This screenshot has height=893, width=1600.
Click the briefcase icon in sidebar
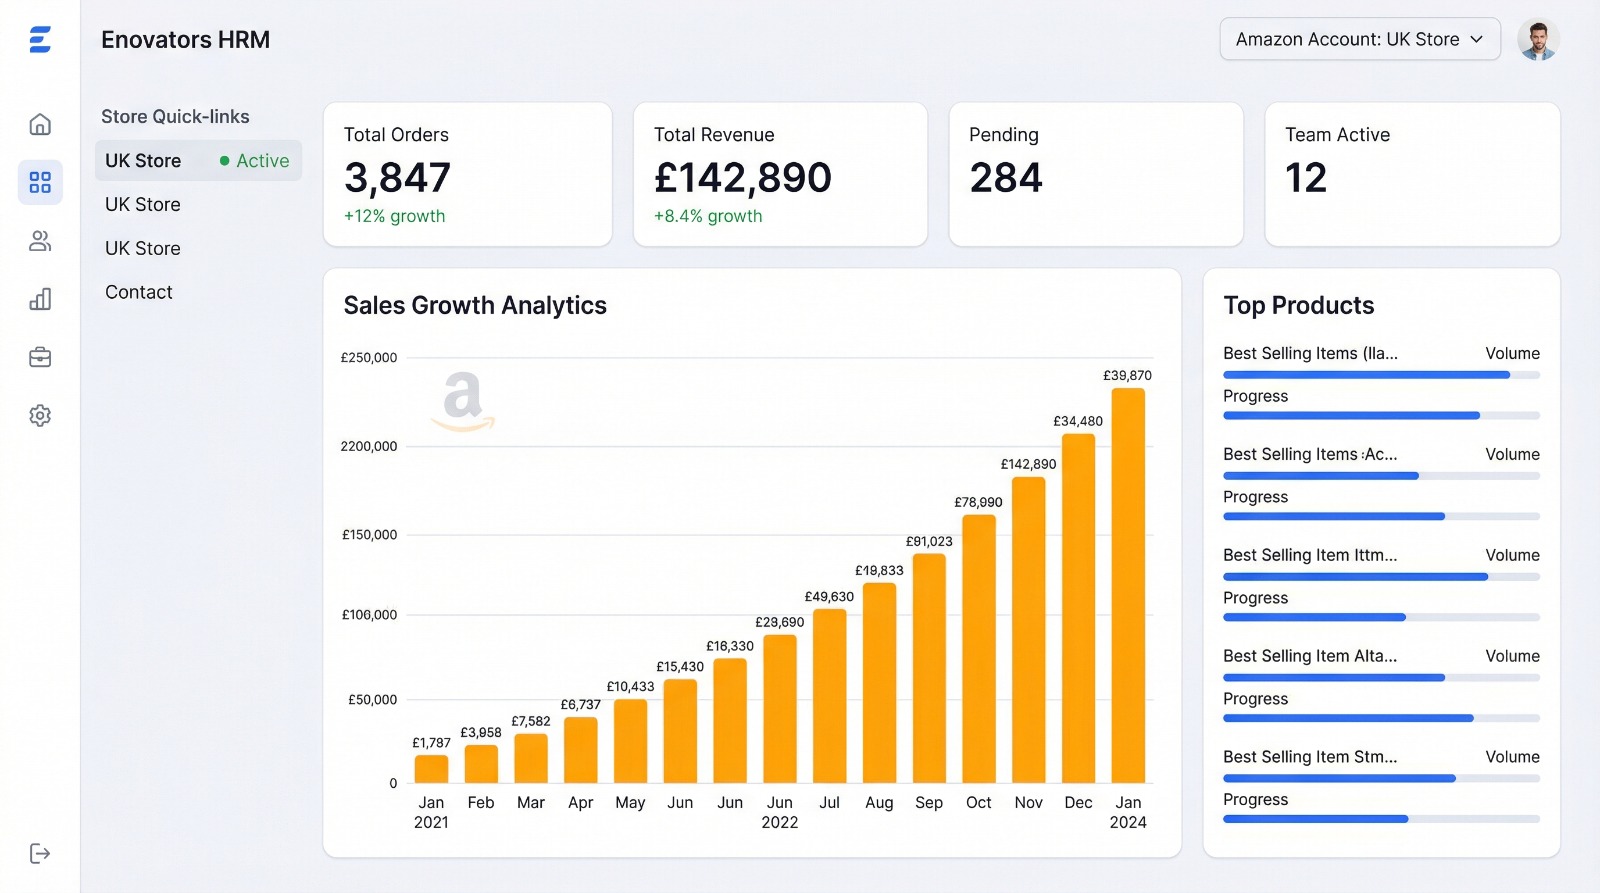(x=40, y=357)
